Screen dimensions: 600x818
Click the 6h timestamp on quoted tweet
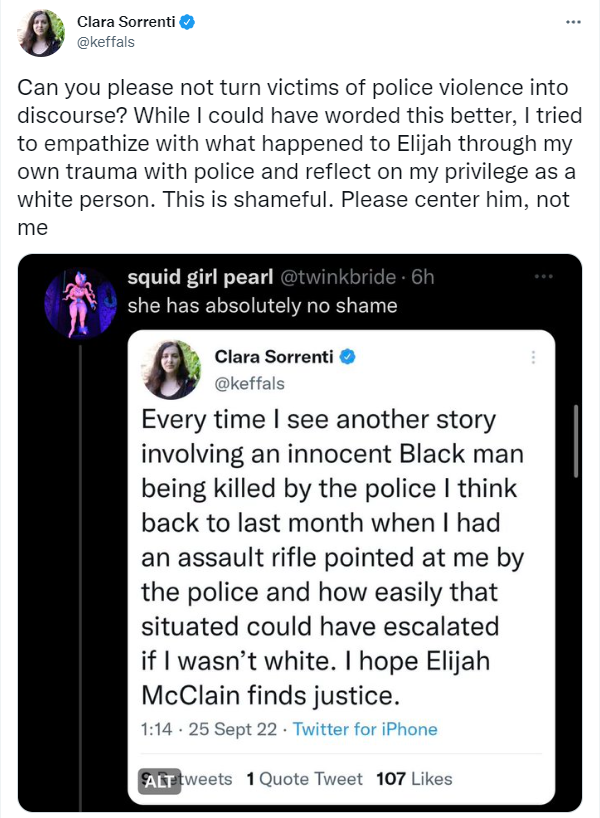click(x=423, y=278)
